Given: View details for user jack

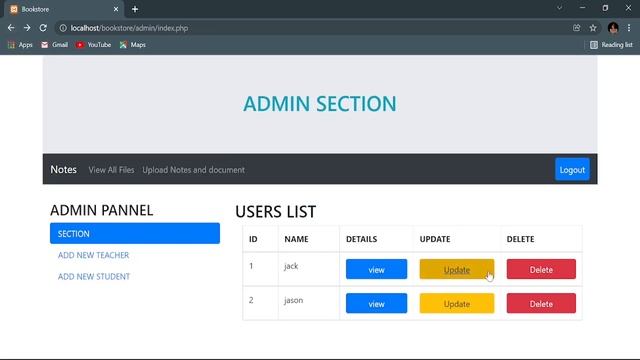Looking at the screenshot, I should point(376,269).
